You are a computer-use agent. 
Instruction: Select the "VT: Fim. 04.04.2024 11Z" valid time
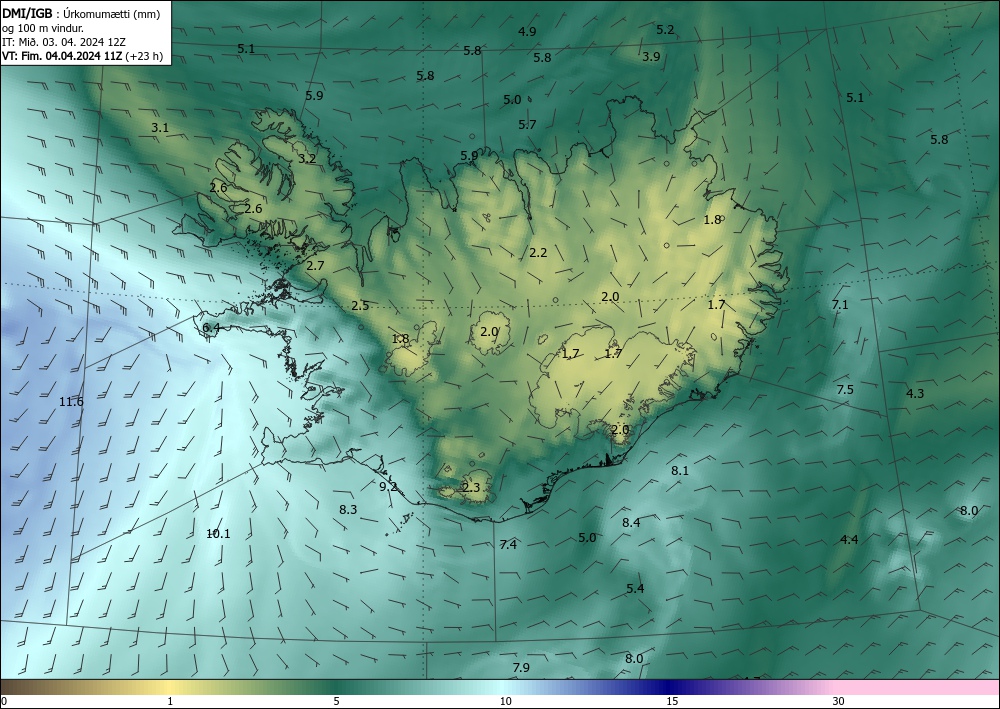pos(62,56)
